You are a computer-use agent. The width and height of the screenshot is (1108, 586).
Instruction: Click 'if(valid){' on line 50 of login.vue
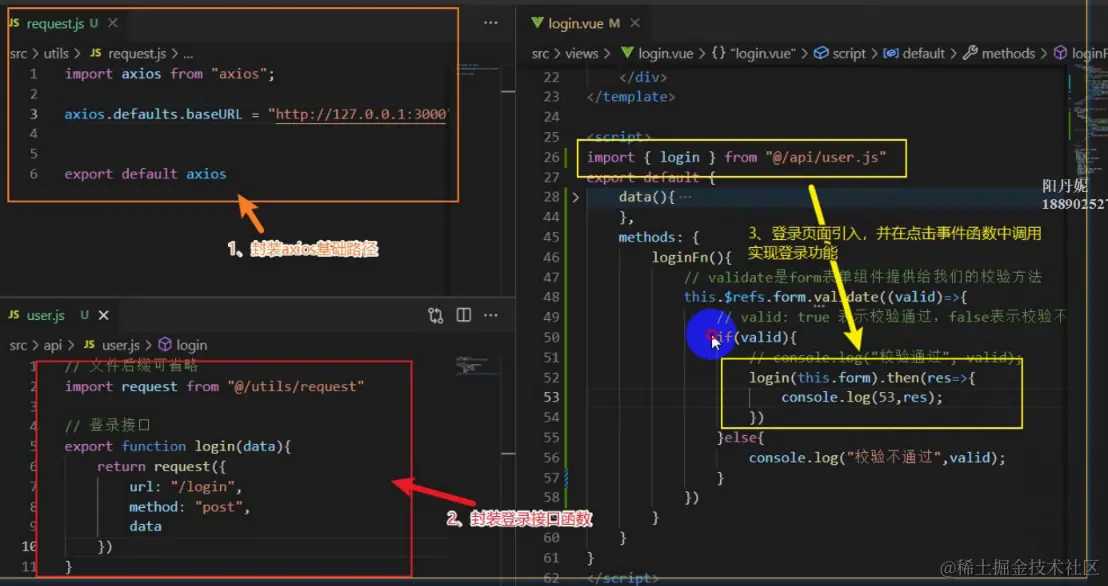757,337
